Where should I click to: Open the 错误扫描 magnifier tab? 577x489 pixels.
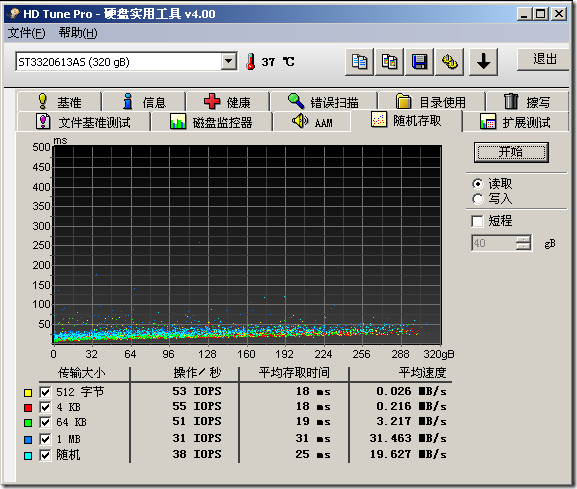point(323,102)
